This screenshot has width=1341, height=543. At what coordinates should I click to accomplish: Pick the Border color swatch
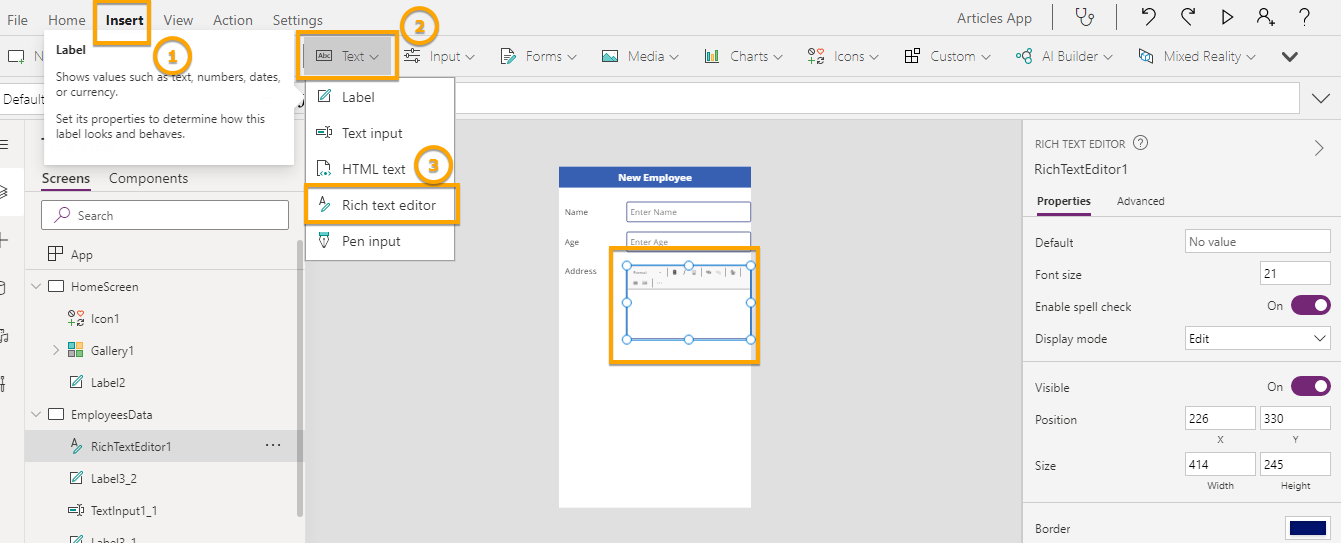tap(1307, 528)
